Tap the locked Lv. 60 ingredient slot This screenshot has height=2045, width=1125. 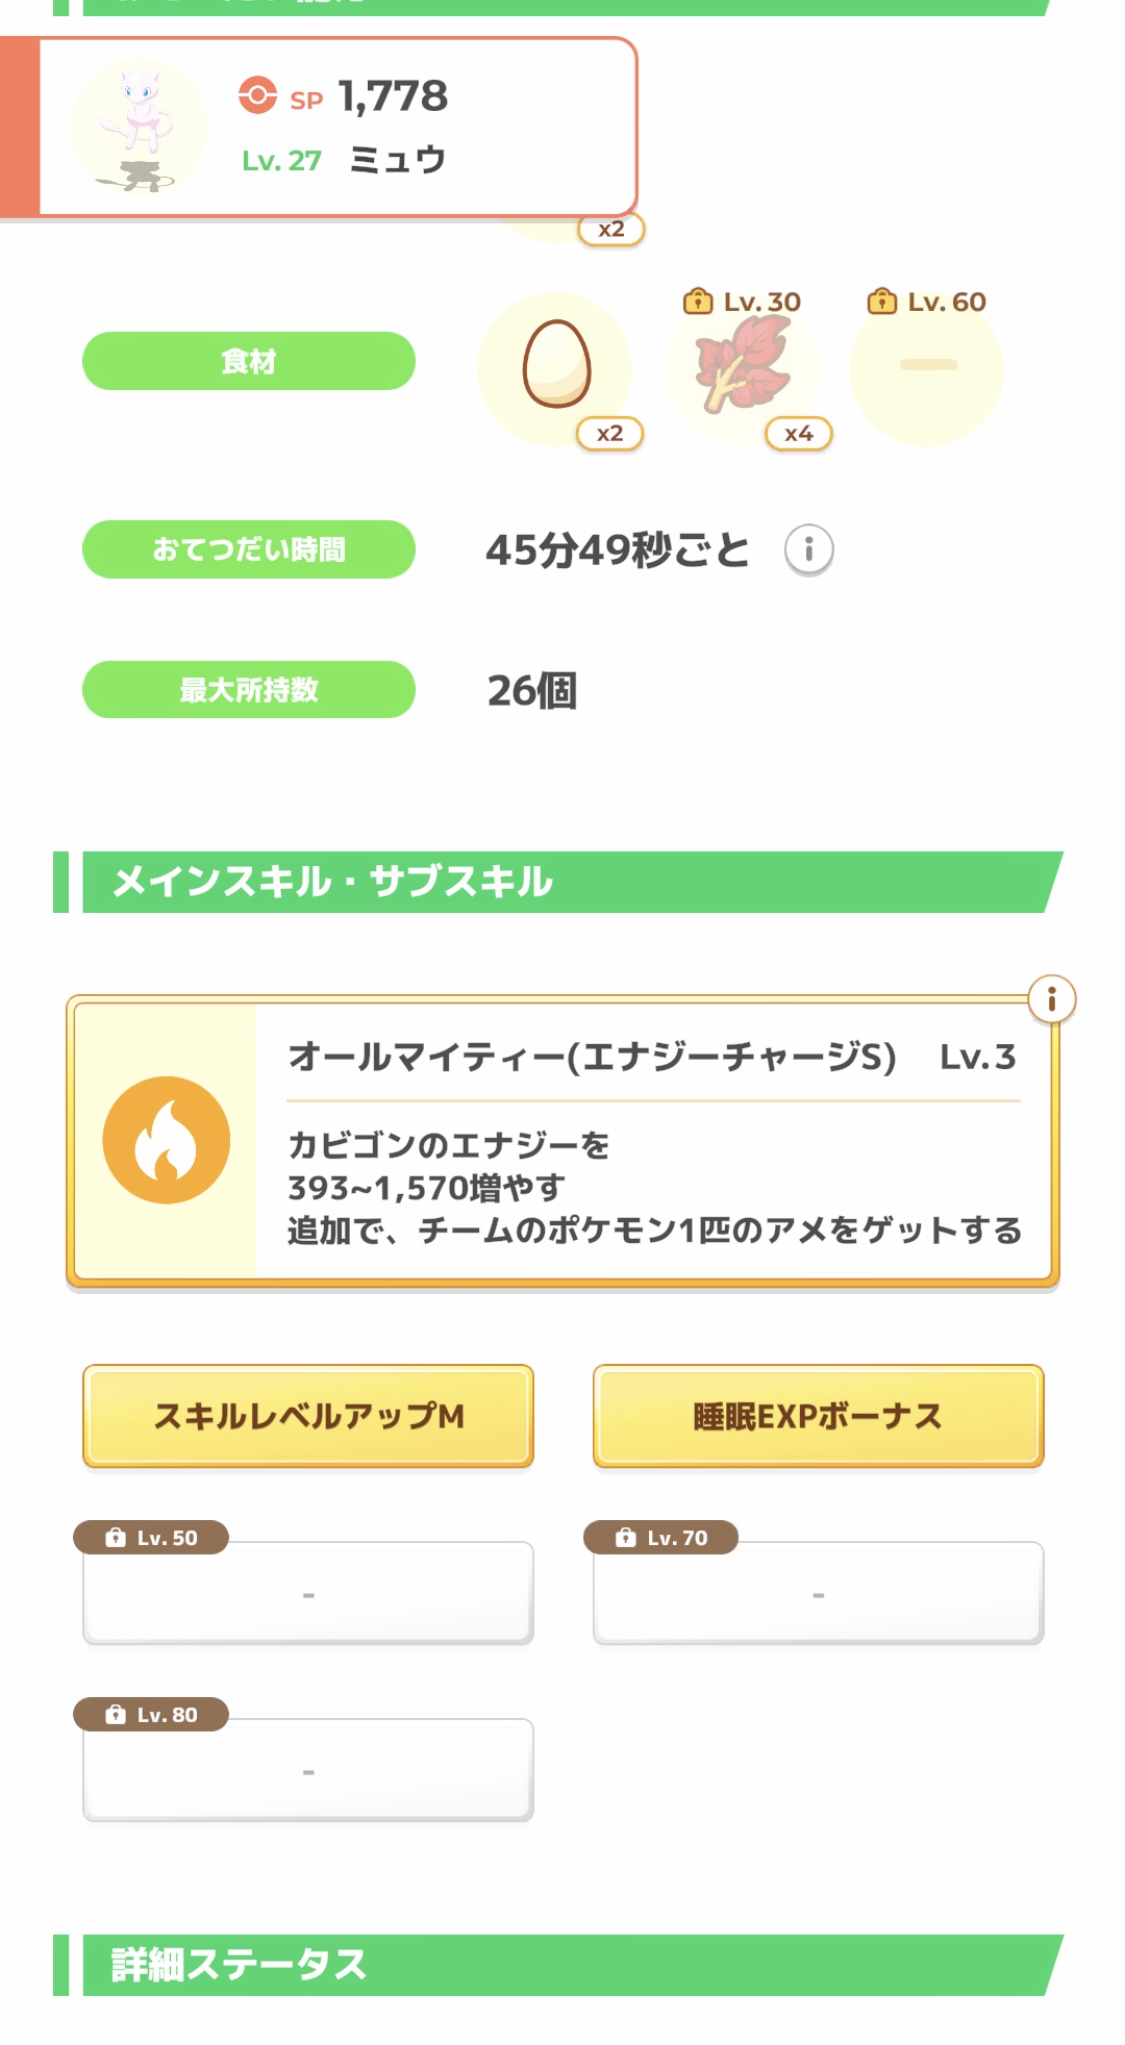pos(926,367)
